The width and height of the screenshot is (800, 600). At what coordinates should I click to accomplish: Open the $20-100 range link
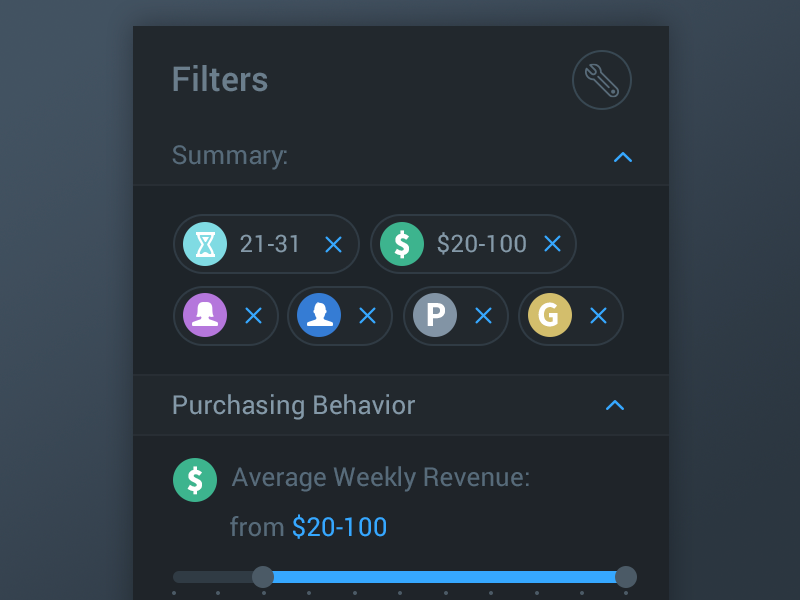click(339, 526)
